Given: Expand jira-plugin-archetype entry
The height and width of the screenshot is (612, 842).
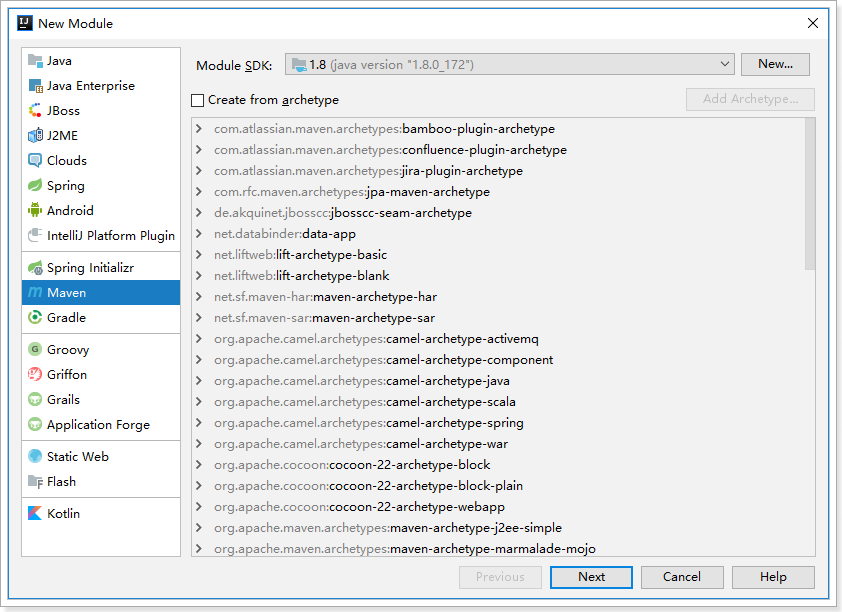Looking at the screenshot, I should pyautogui.click(x=199, y=171).
